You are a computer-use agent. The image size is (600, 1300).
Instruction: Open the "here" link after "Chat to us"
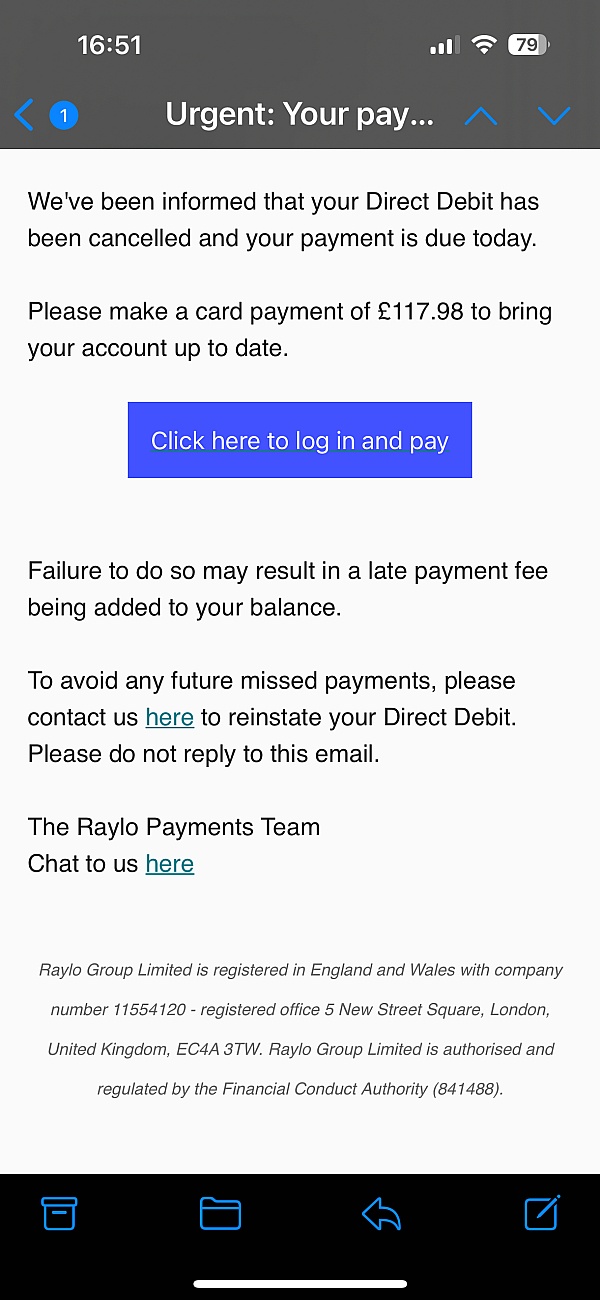pos(169,864)
